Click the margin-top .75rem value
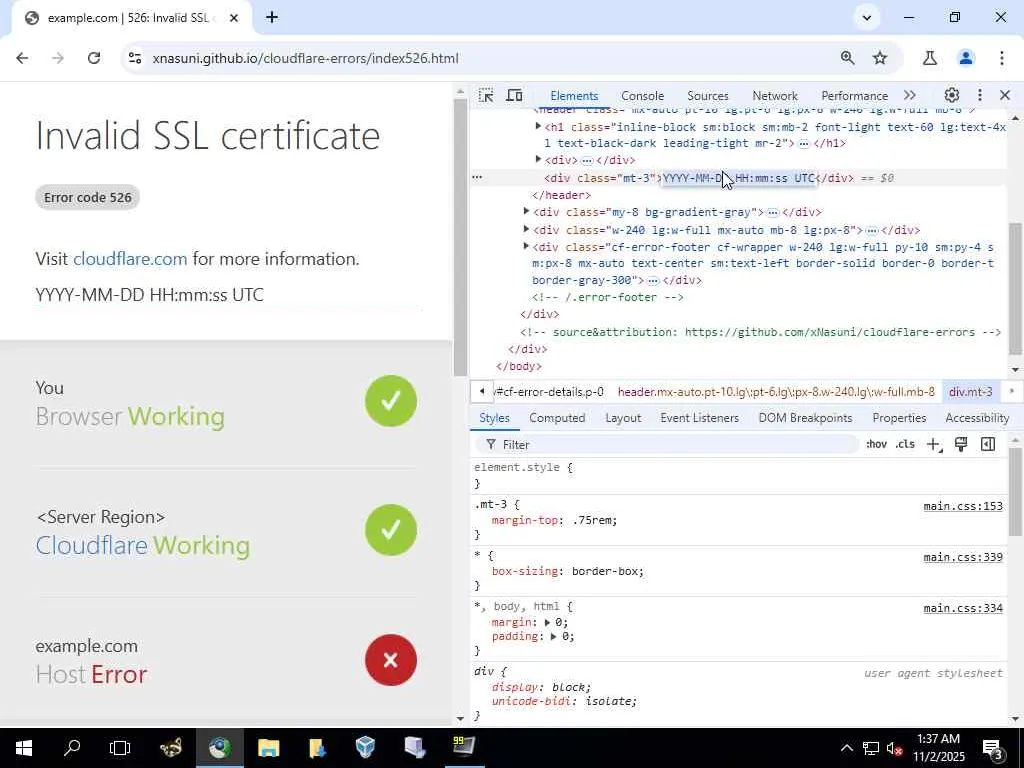The height and width of the screenshot is (768, 1024). (594, 520)
